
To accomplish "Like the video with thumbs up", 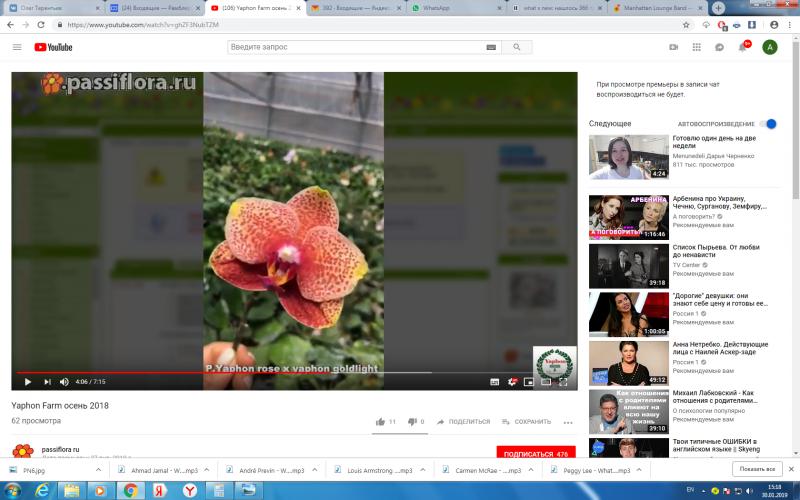I will pyautogui.click(x=381, y=422).
